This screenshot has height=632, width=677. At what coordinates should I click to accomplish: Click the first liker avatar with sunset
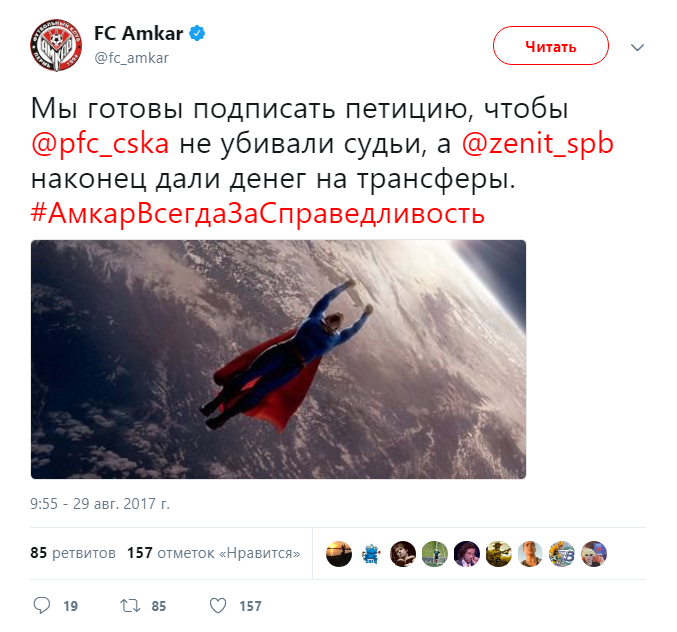coord(339,553)
